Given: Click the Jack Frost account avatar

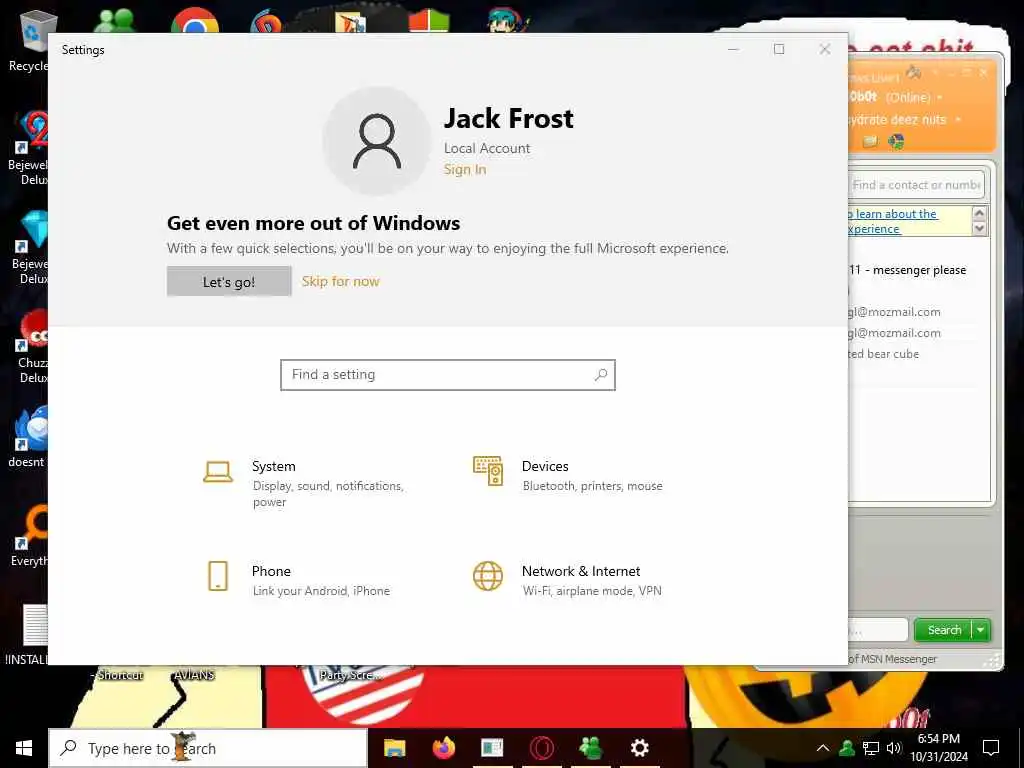Looking at the screenshot, I should tap(377, 141).
